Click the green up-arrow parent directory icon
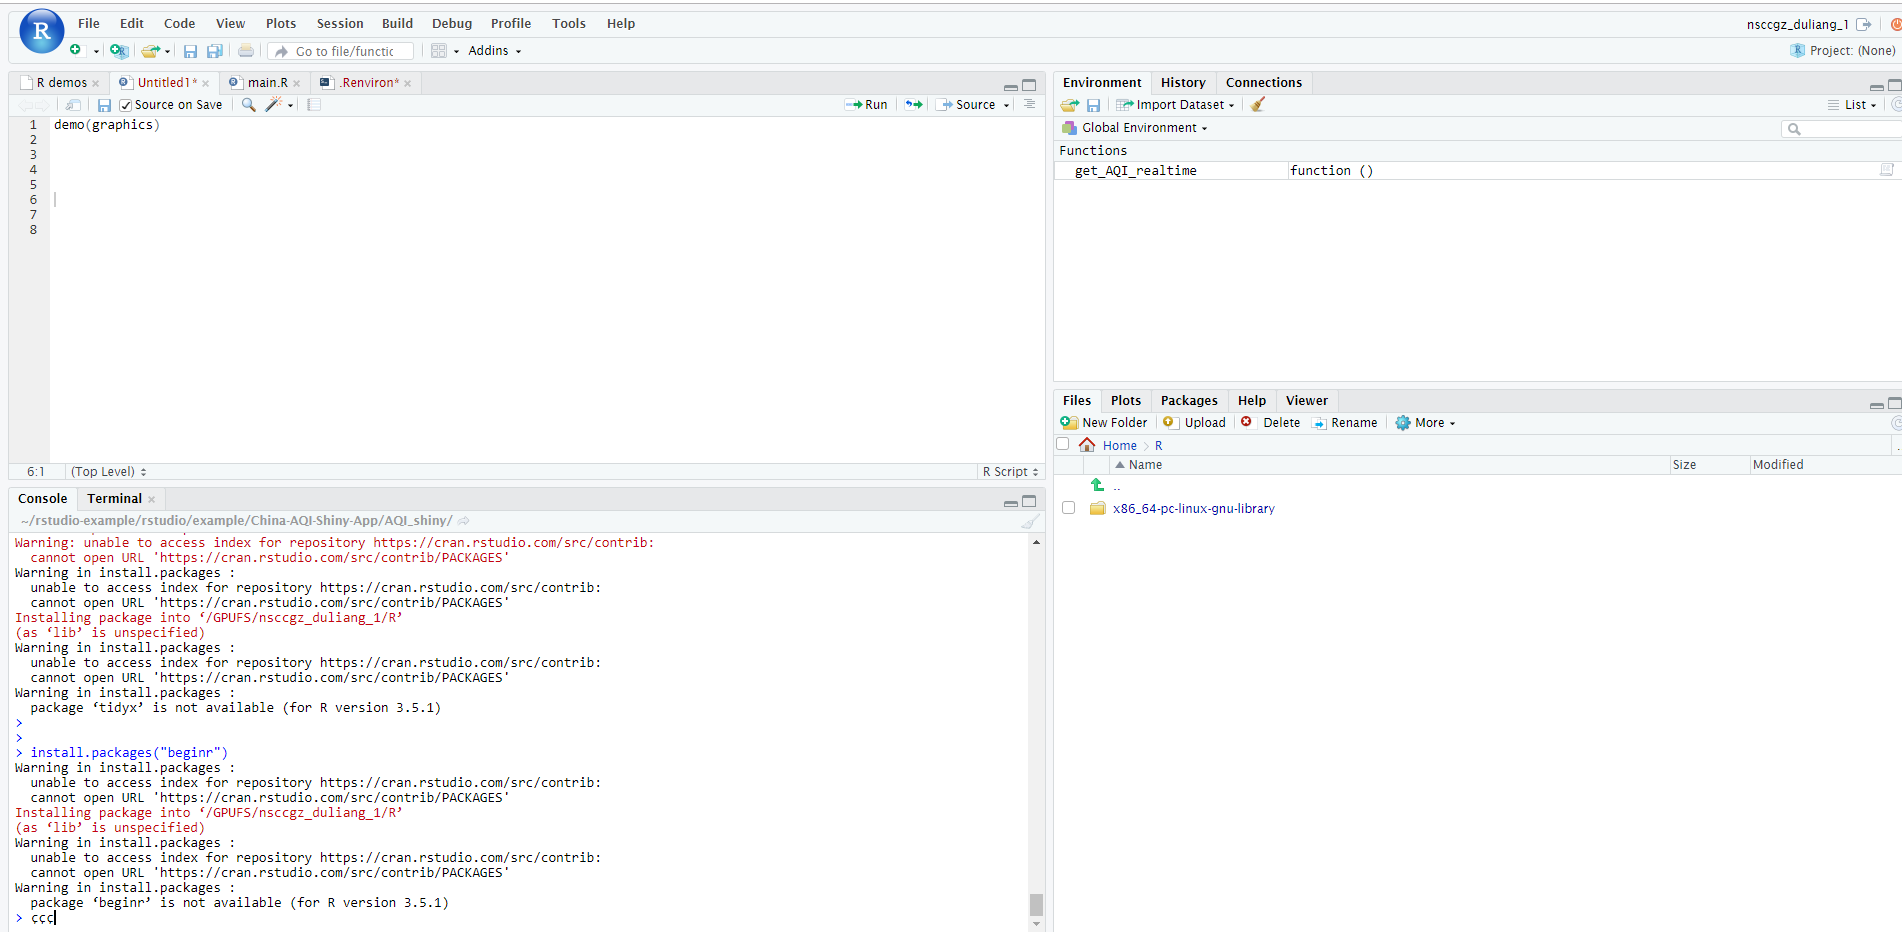1902x932 pixels. point(1097,485)
